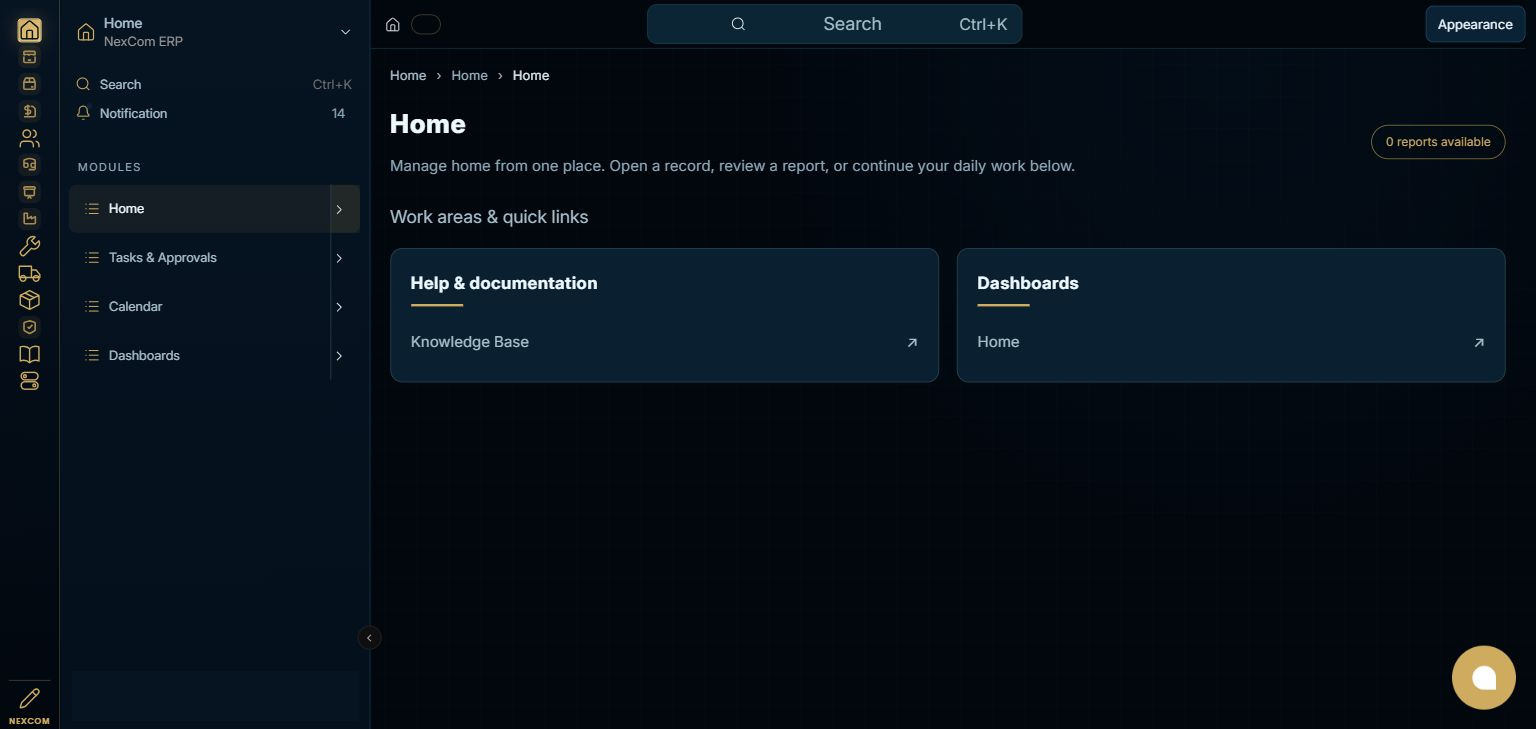Select the Dashboards module in the sidebar
The width and height of the screenshot is (1536, 729).
click(200, 356)
